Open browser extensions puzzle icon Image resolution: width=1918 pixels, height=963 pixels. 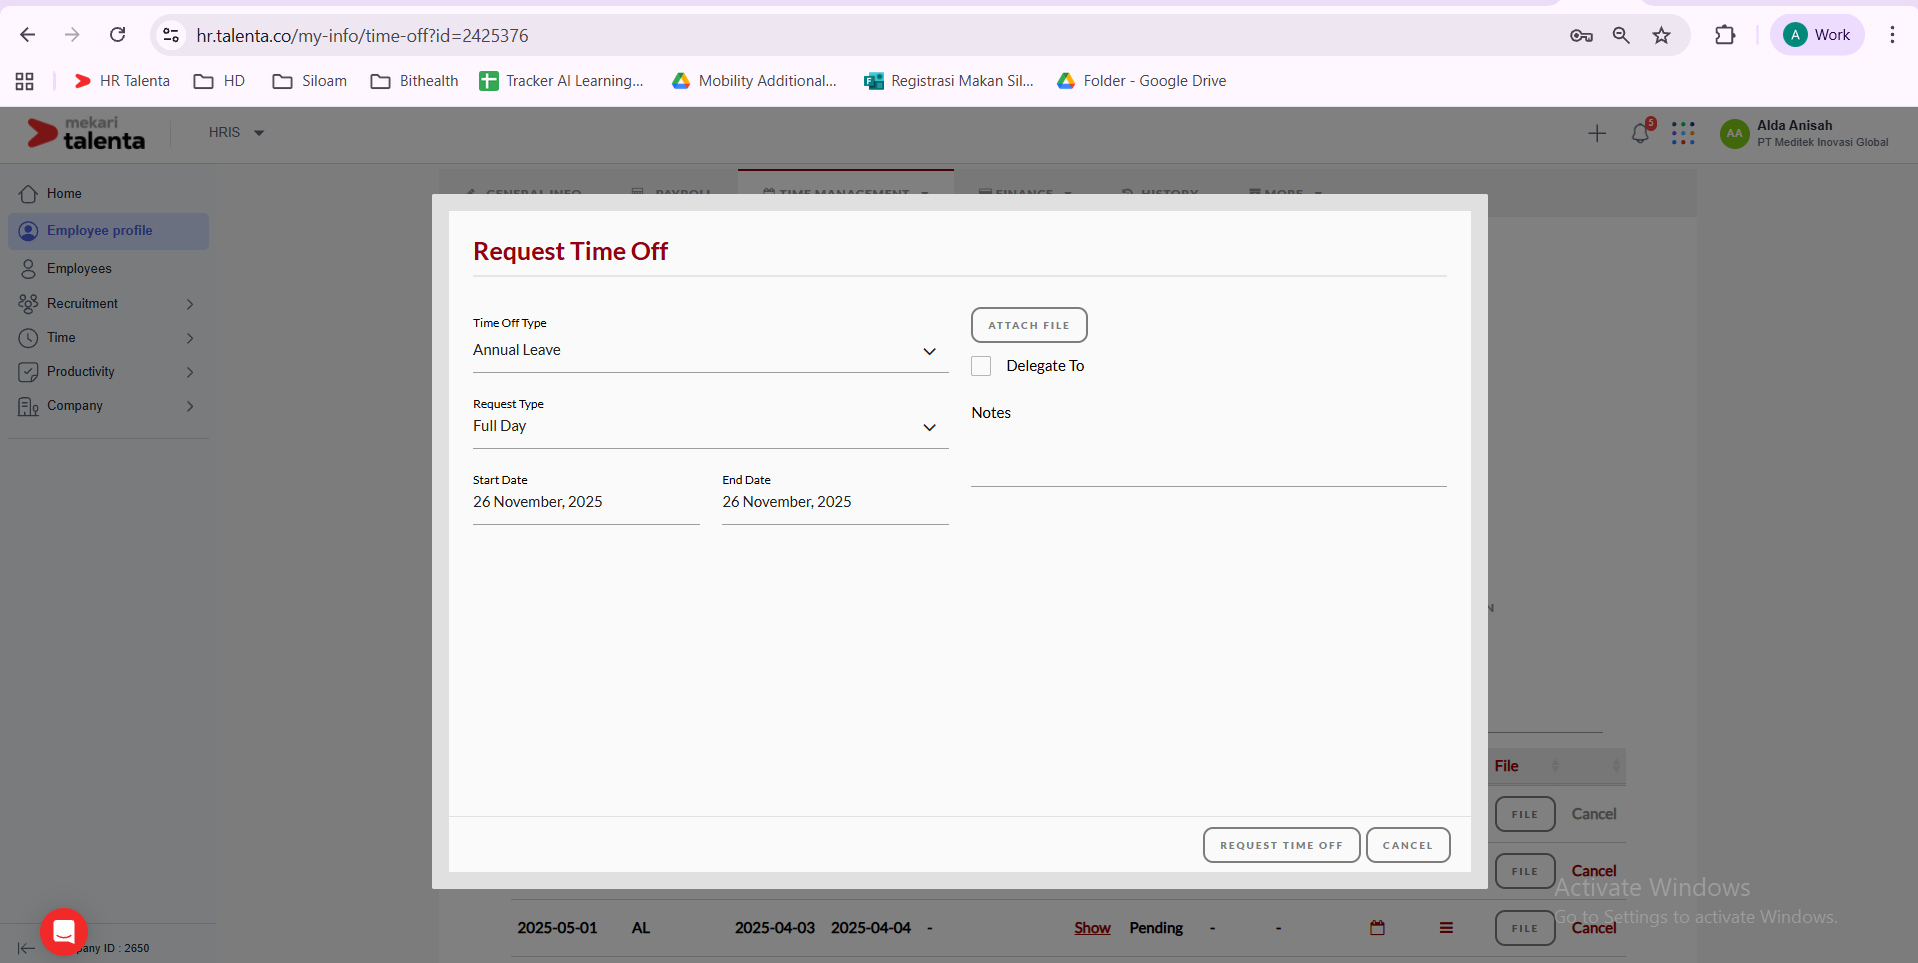[x=1725, y=35]
